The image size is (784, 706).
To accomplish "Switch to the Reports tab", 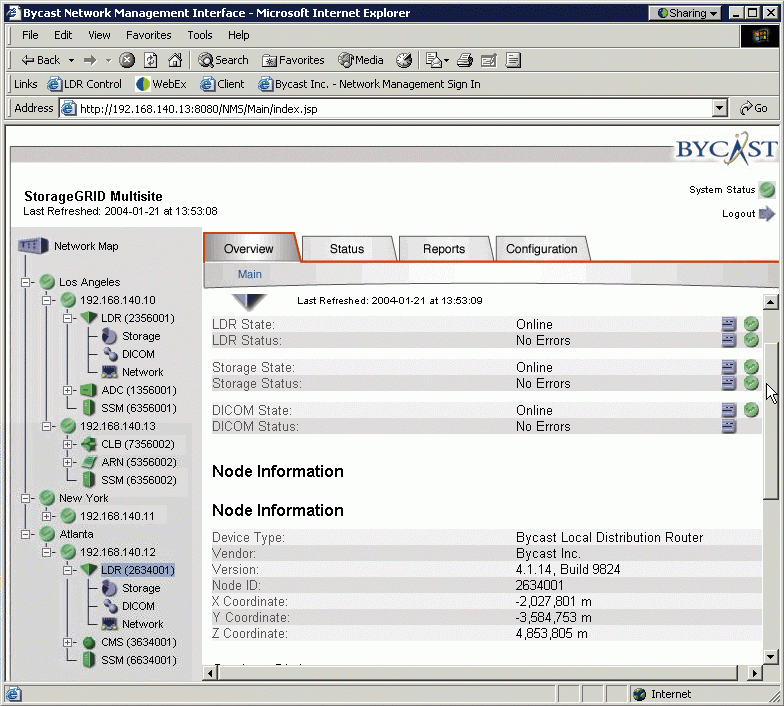I will (444, 248).
